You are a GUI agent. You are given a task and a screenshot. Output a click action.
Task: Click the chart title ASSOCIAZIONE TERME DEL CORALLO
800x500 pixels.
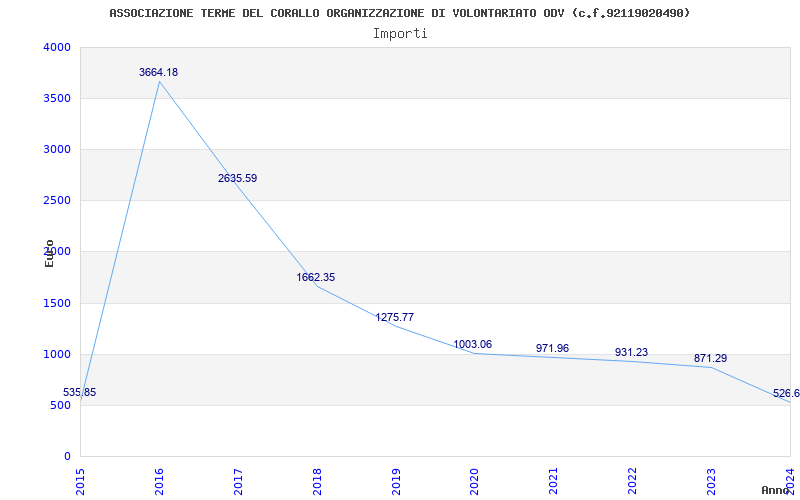(399, 13)
